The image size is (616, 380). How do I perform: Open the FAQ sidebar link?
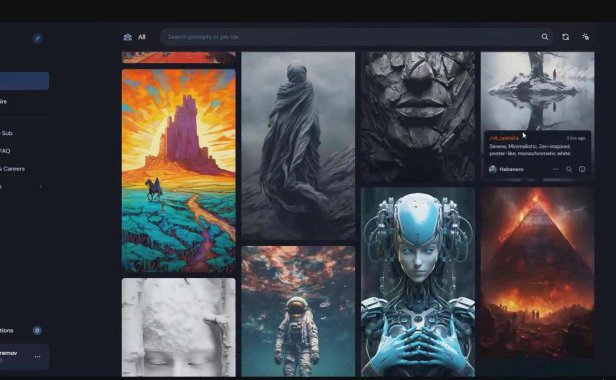click(x=5, y=151)
